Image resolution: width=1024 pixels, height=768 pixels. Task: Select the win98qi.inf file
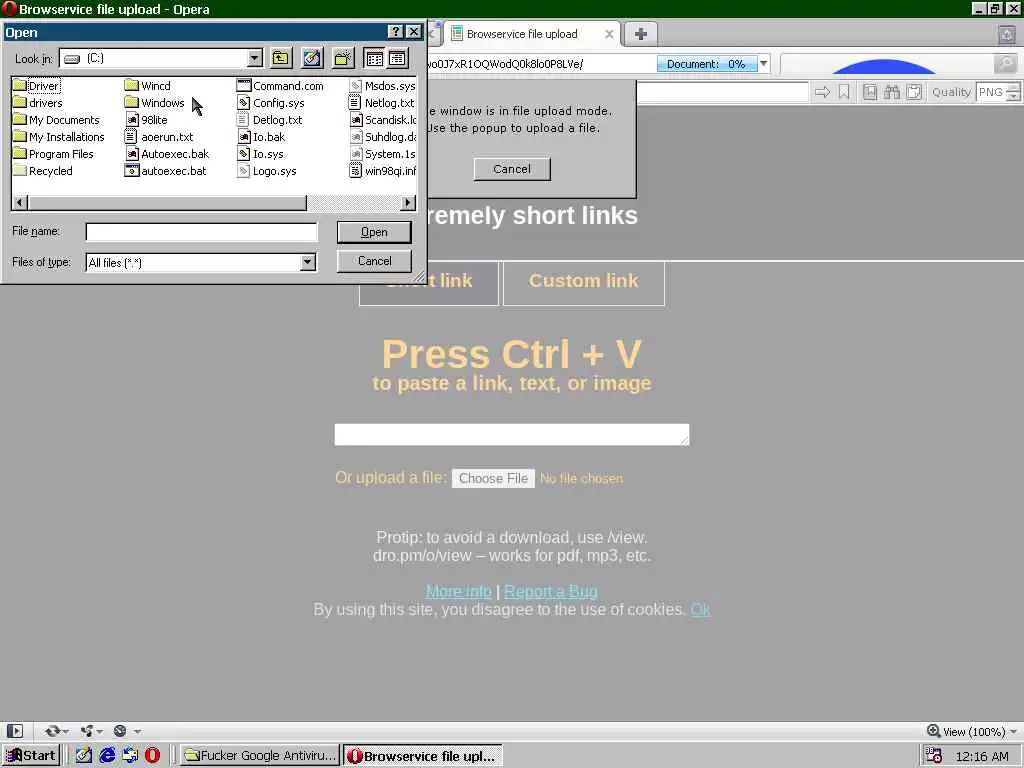point(383,170)
